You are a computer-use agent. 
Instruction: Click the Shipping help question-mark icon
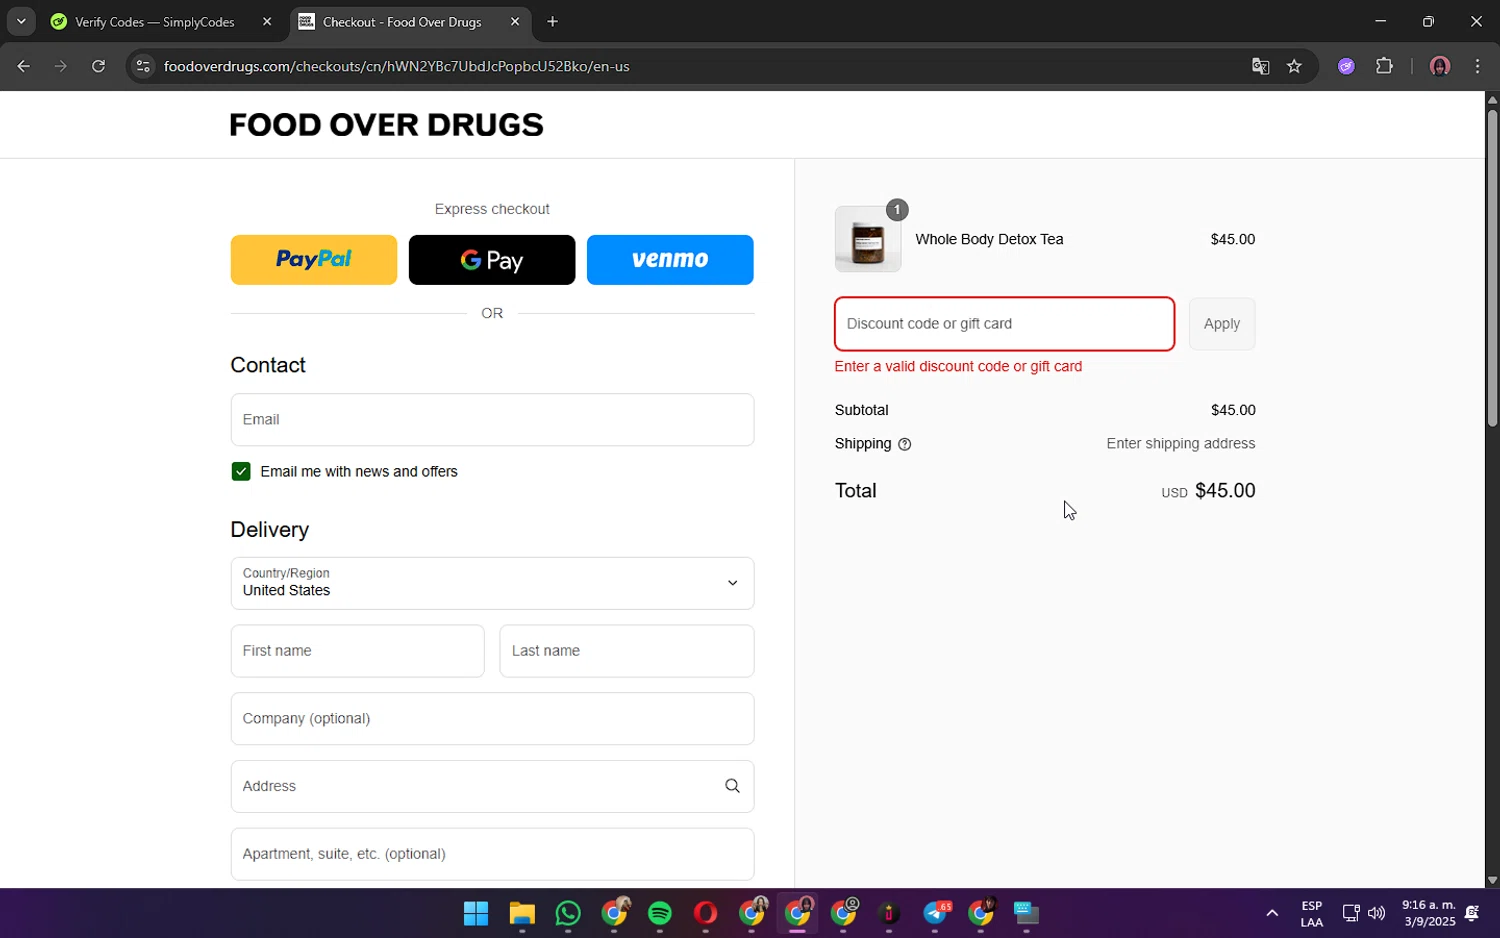coord(905,444)
